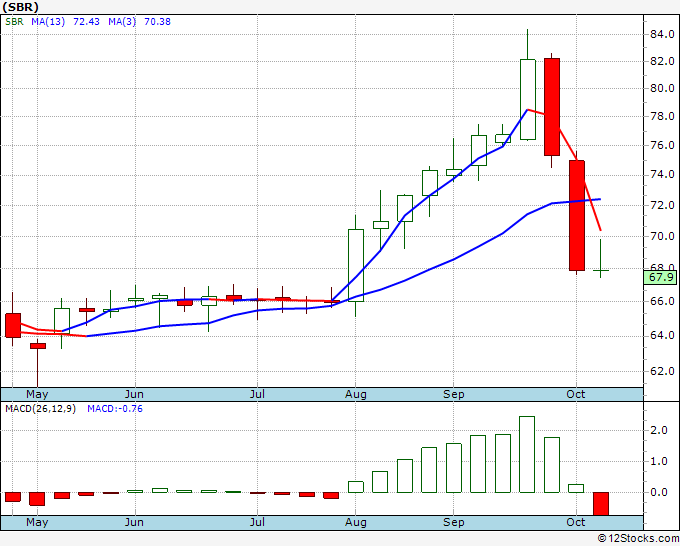The height and width of the screenshot is (546, 680).
Task: Click Oct on the price chart axis
Action: pyautogui.click(x=575, y=394)
